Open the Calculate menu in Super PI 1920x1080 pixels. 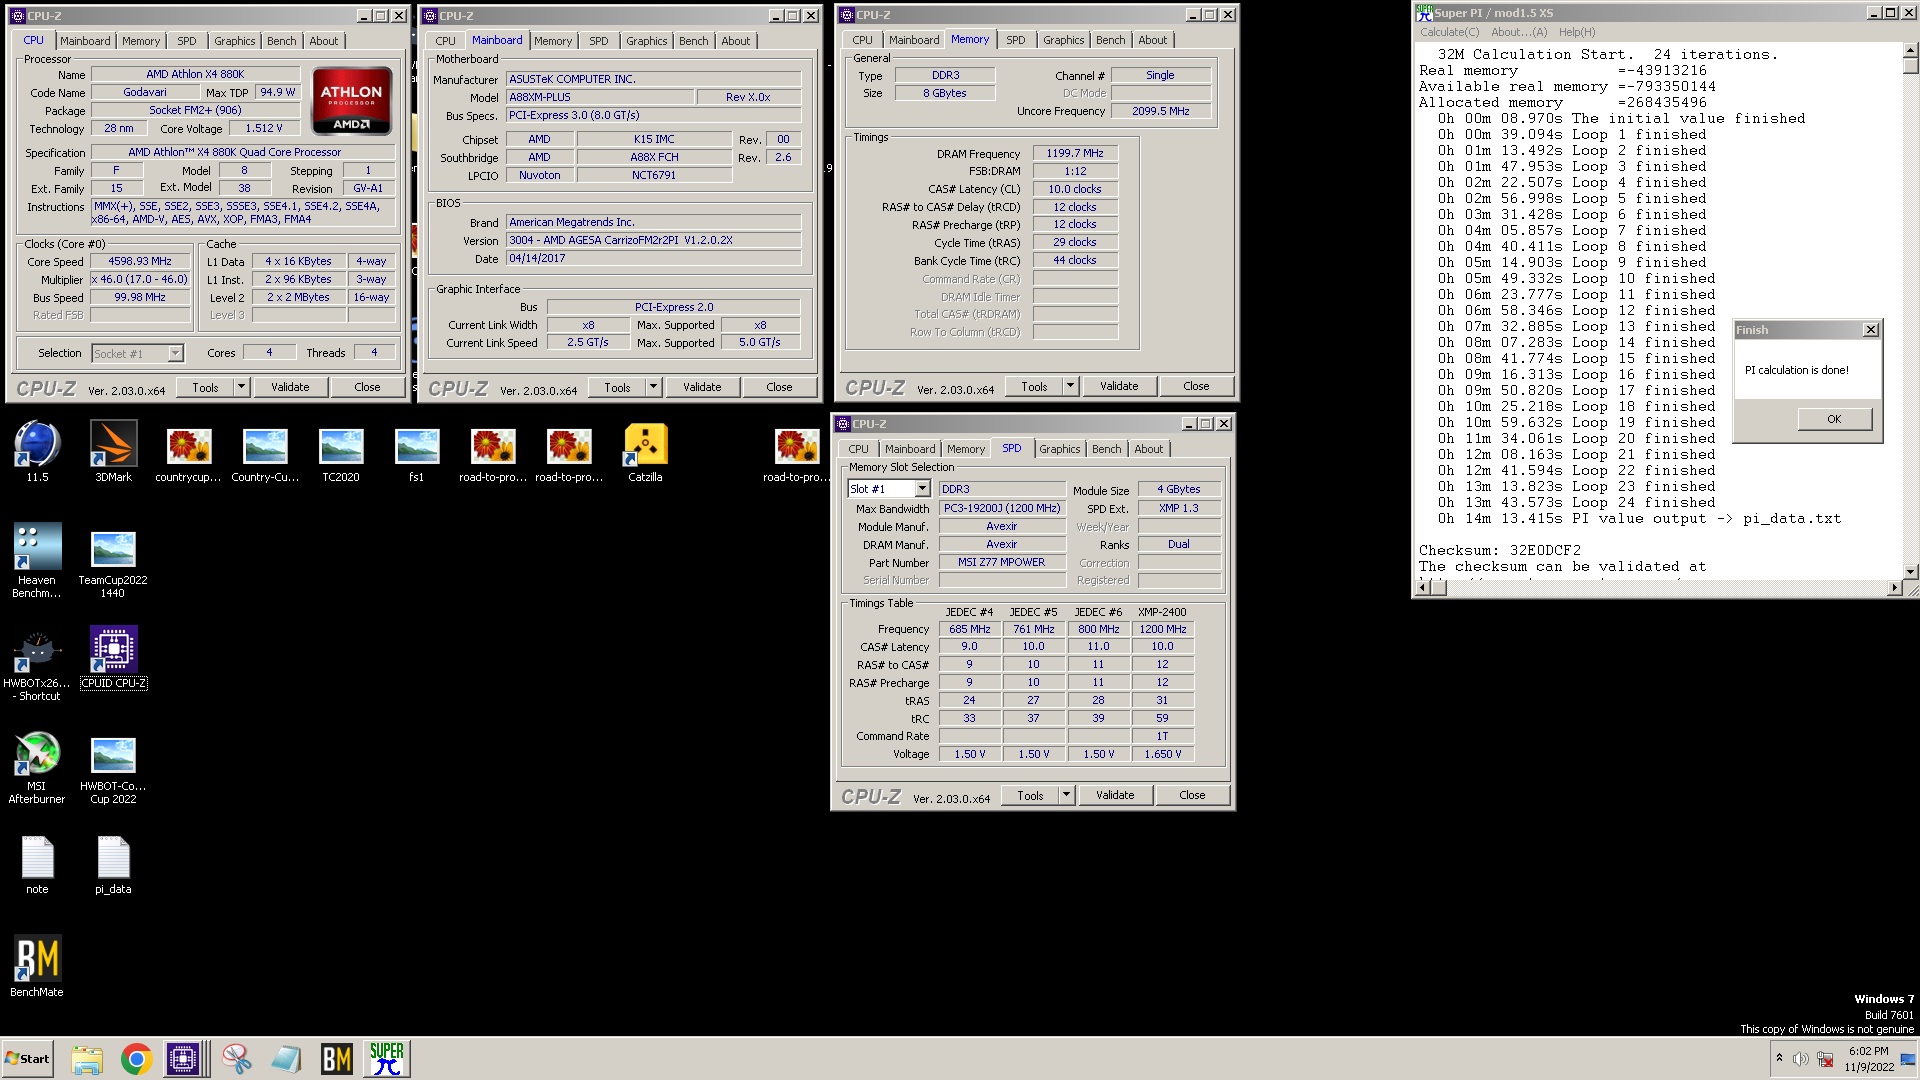(x=1449, y=32)
